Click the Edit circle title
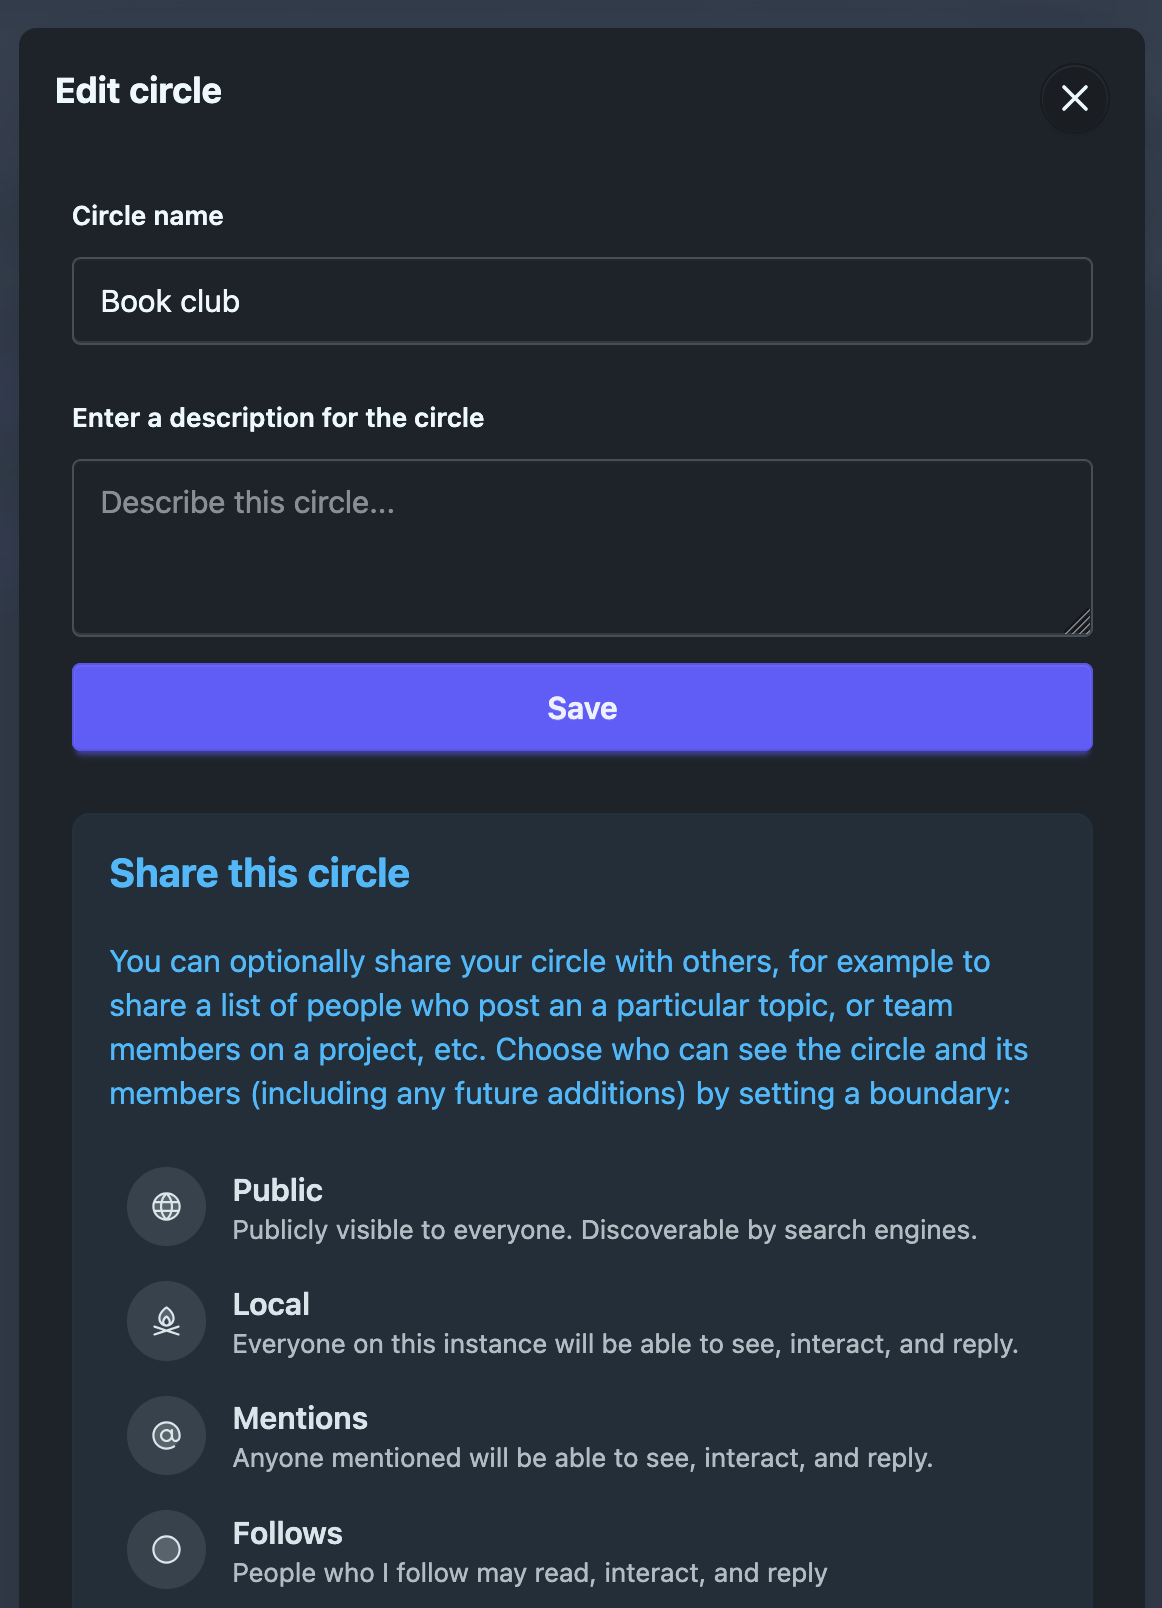1162x1608 pixels. 138,91
